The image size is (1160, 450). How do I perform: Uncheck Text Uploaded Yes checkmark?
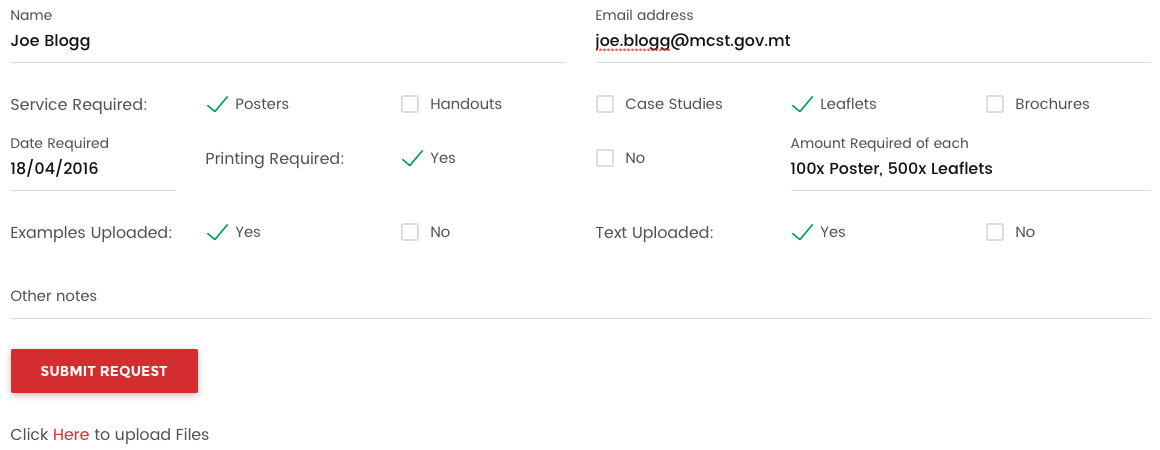coord(802,232)
